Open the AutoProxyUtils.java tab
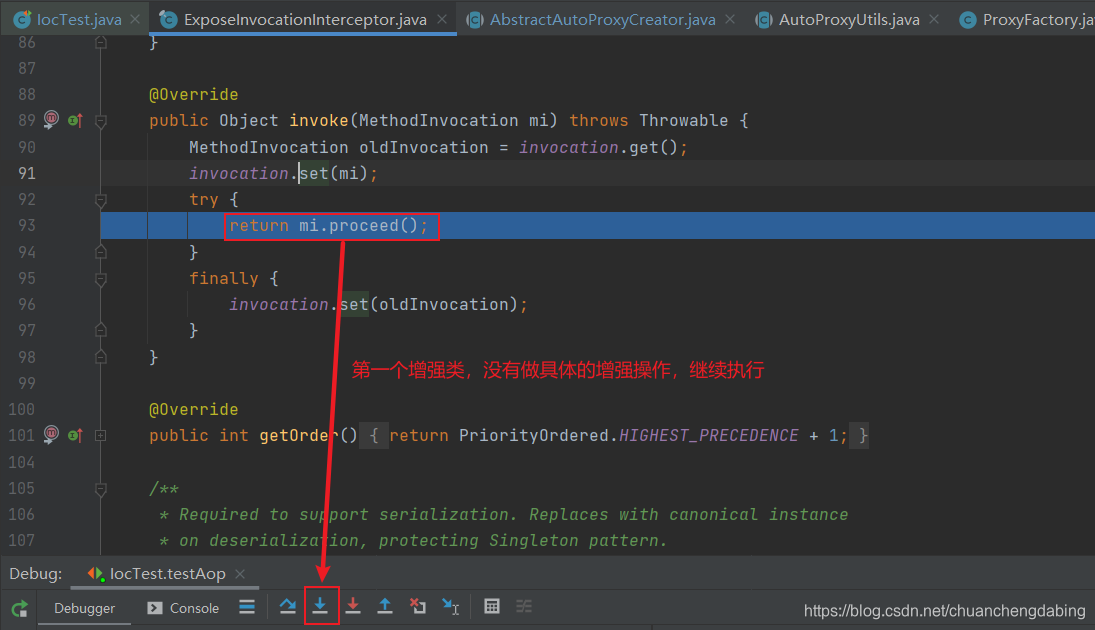Viewport: 1095px width, 630px height. click(849, 20)
